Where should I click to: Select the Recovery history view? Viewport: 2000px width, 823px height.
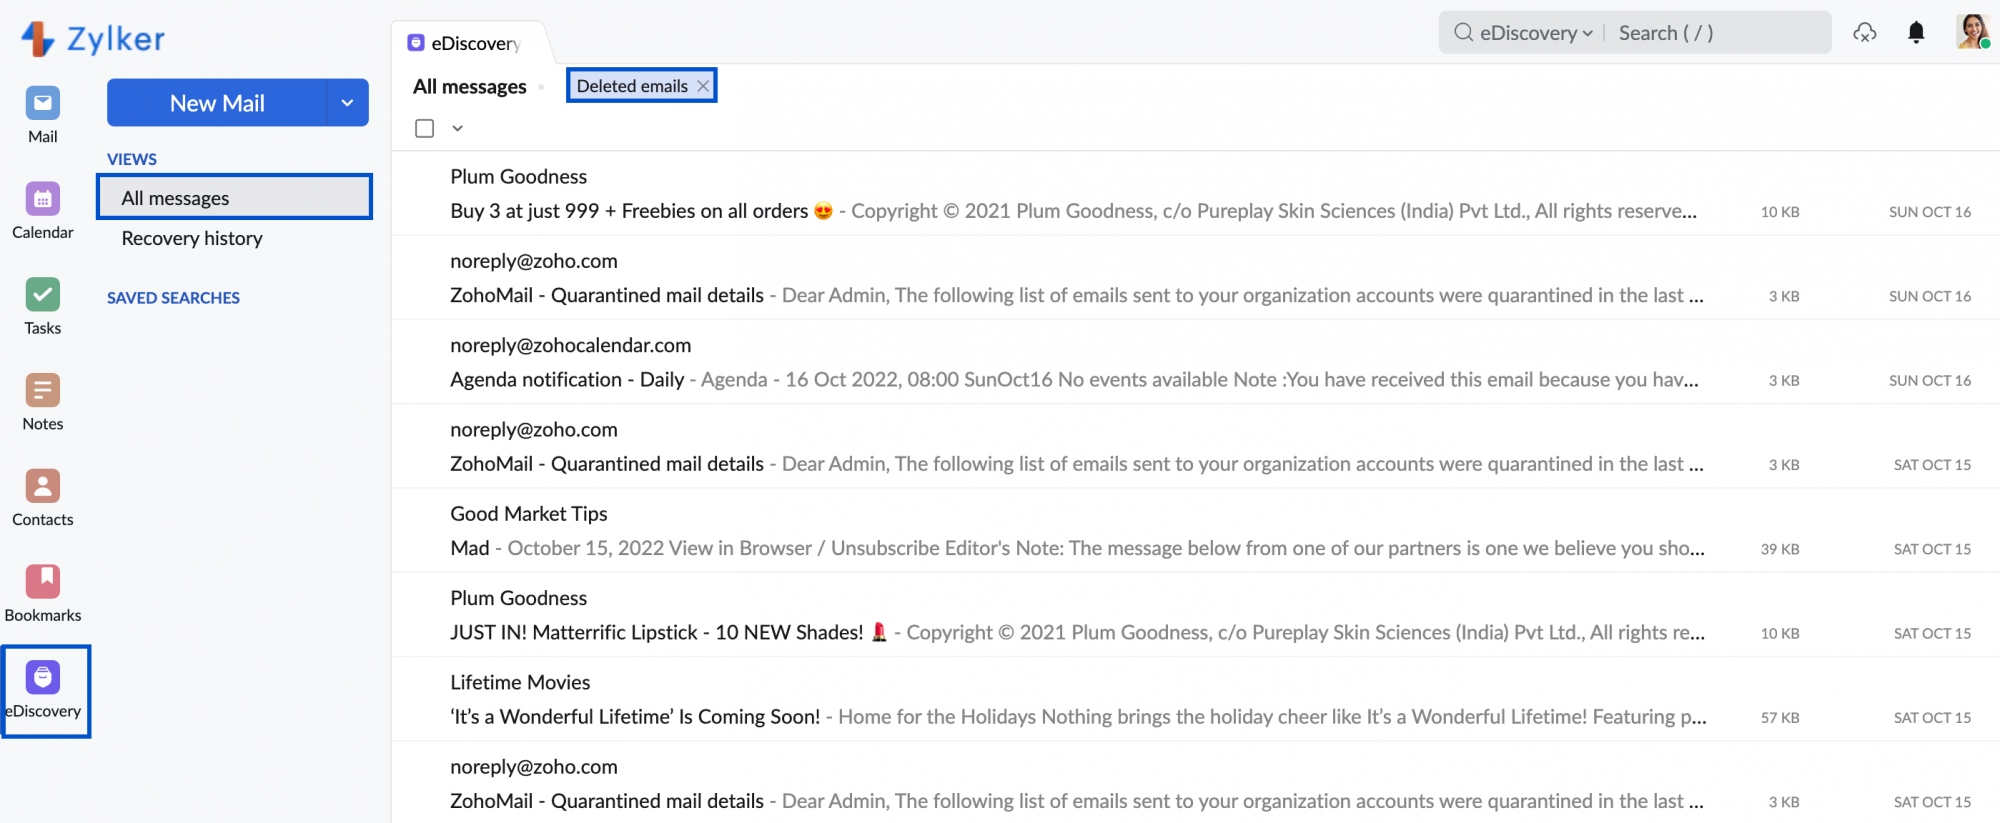pyautogui.click(x=192, y=238)
